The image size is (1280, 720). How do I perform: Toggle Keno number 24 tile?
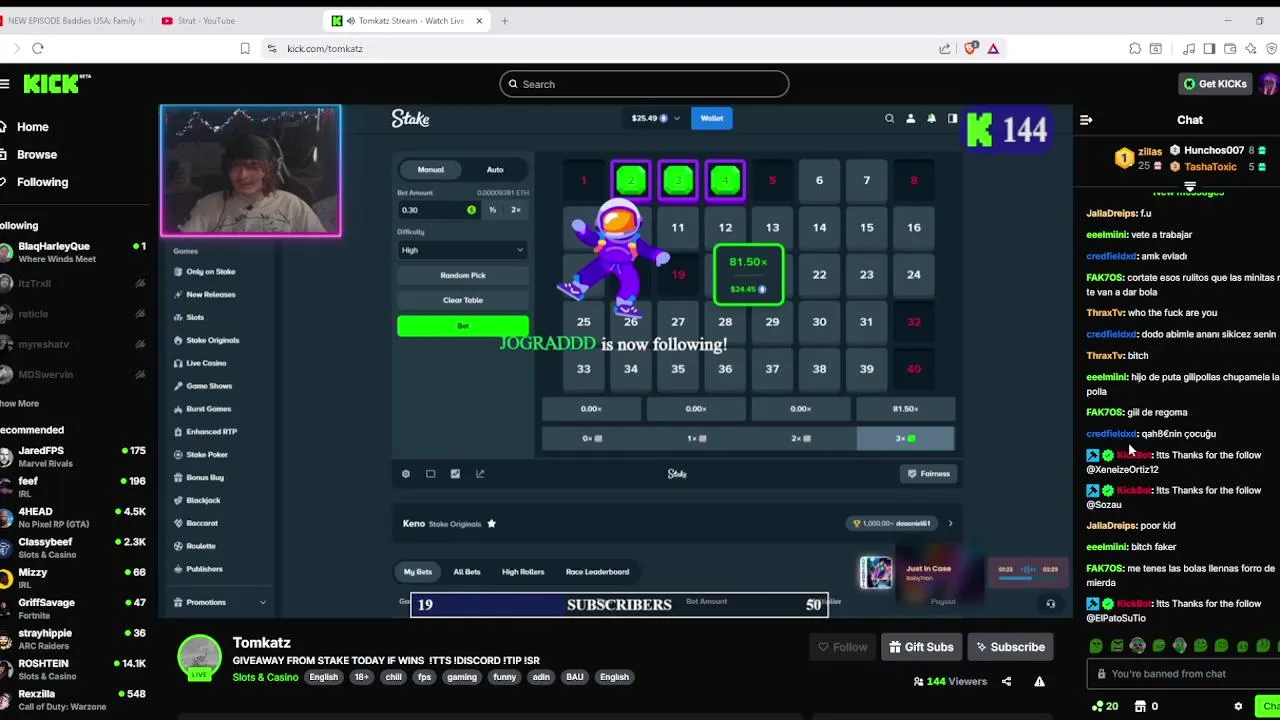pyautogui.click(x=913, y=274)
